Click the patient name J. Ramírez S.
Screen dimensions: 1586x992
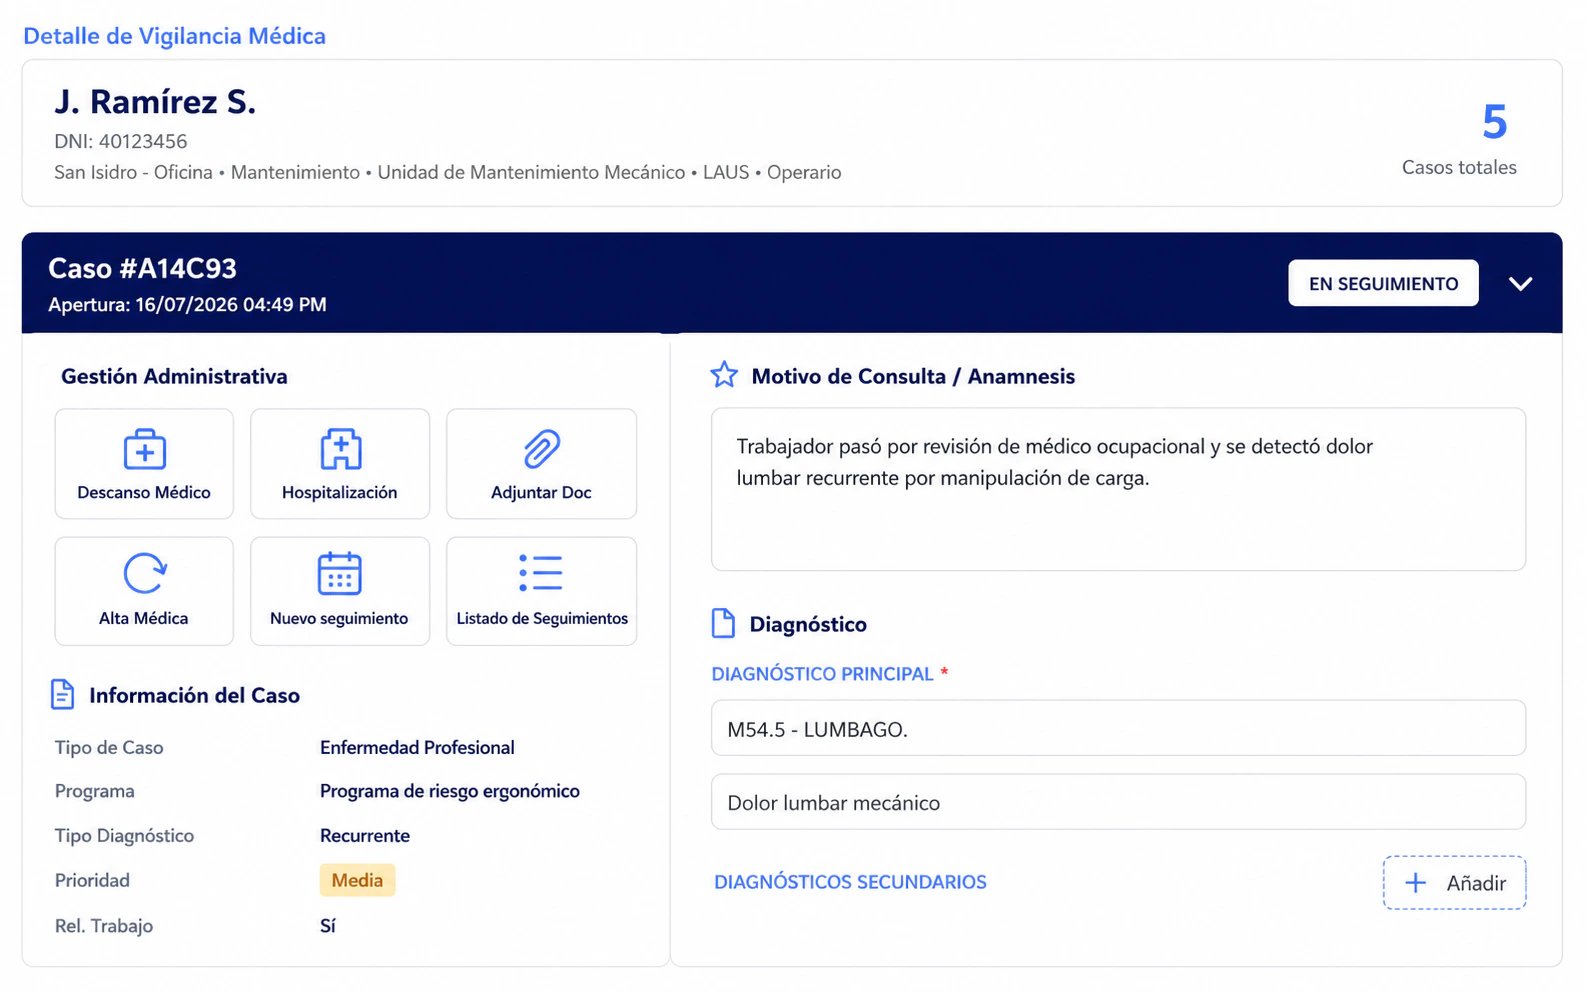pos(155,101)
